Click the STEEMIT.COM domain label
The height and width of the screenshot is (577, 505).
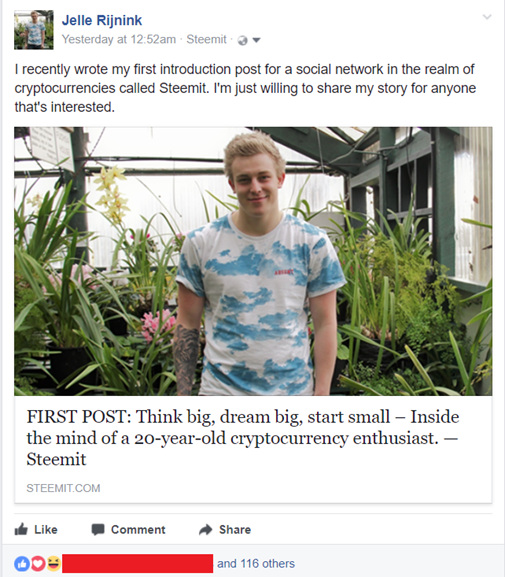click(x=63, y=488)
